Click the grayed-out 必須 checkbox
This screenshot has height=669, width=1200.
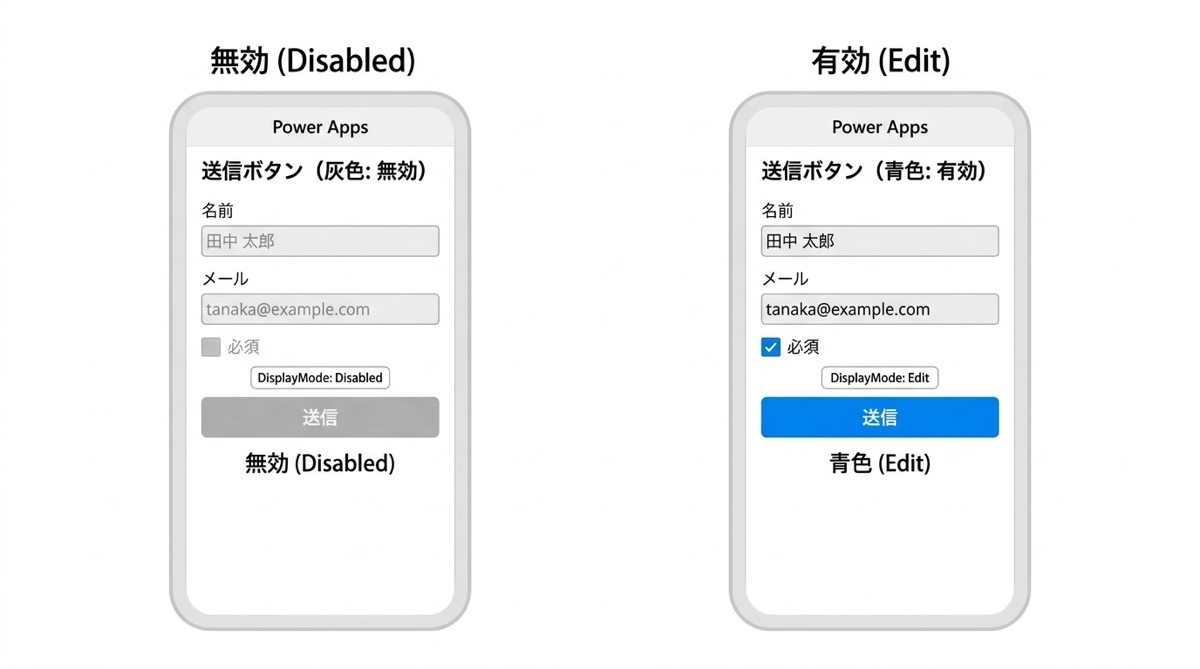(211, 347)
